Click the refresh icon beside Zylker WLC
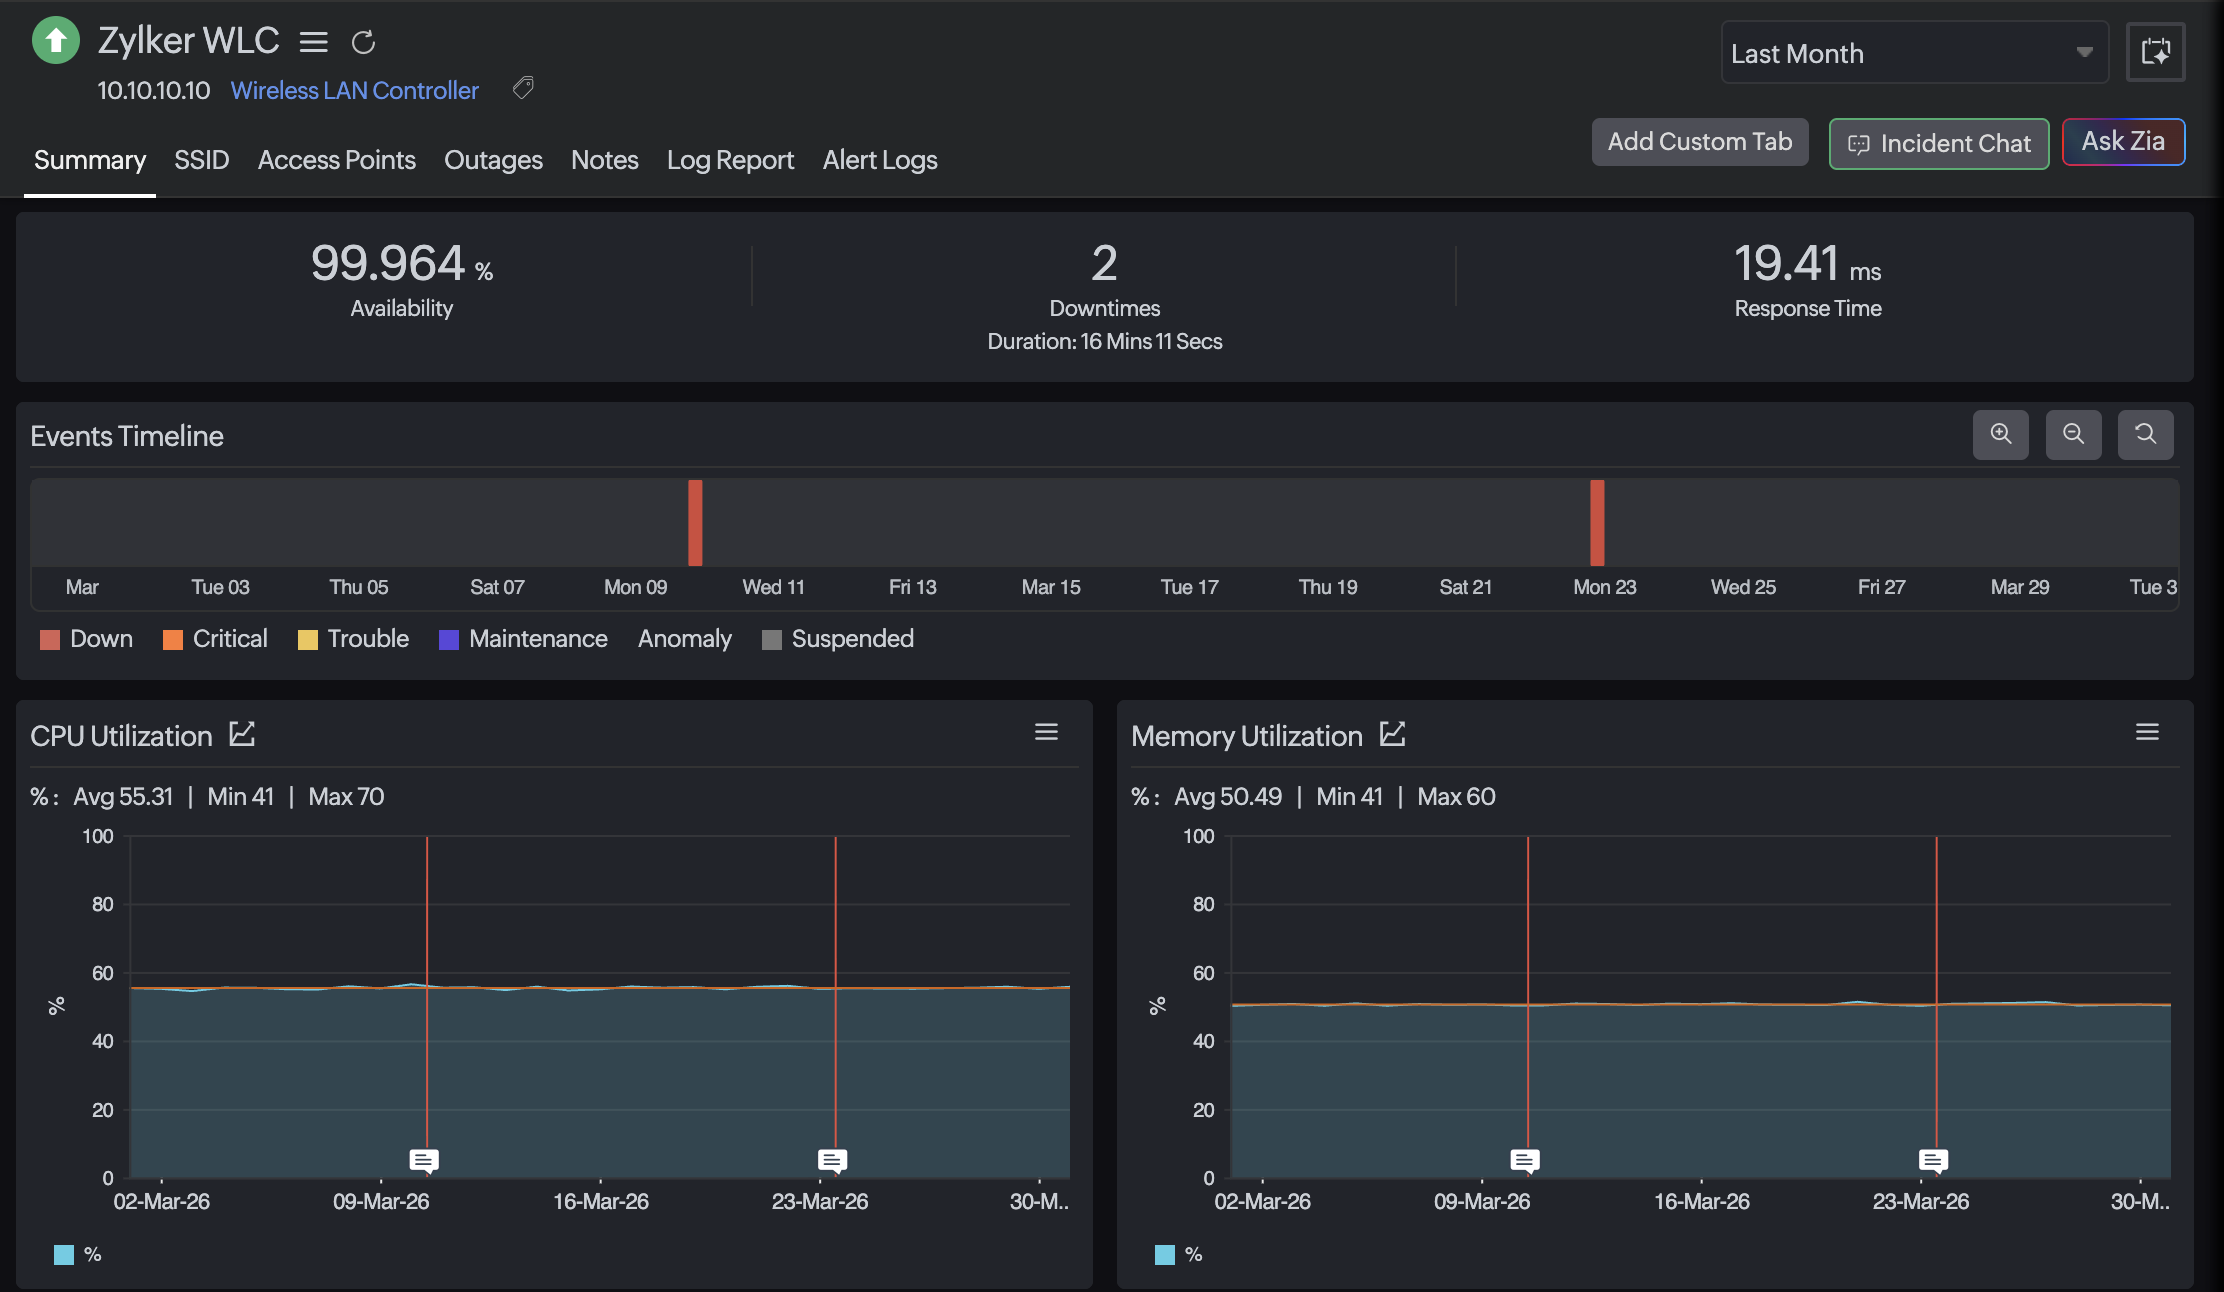 tap(363, 42)
